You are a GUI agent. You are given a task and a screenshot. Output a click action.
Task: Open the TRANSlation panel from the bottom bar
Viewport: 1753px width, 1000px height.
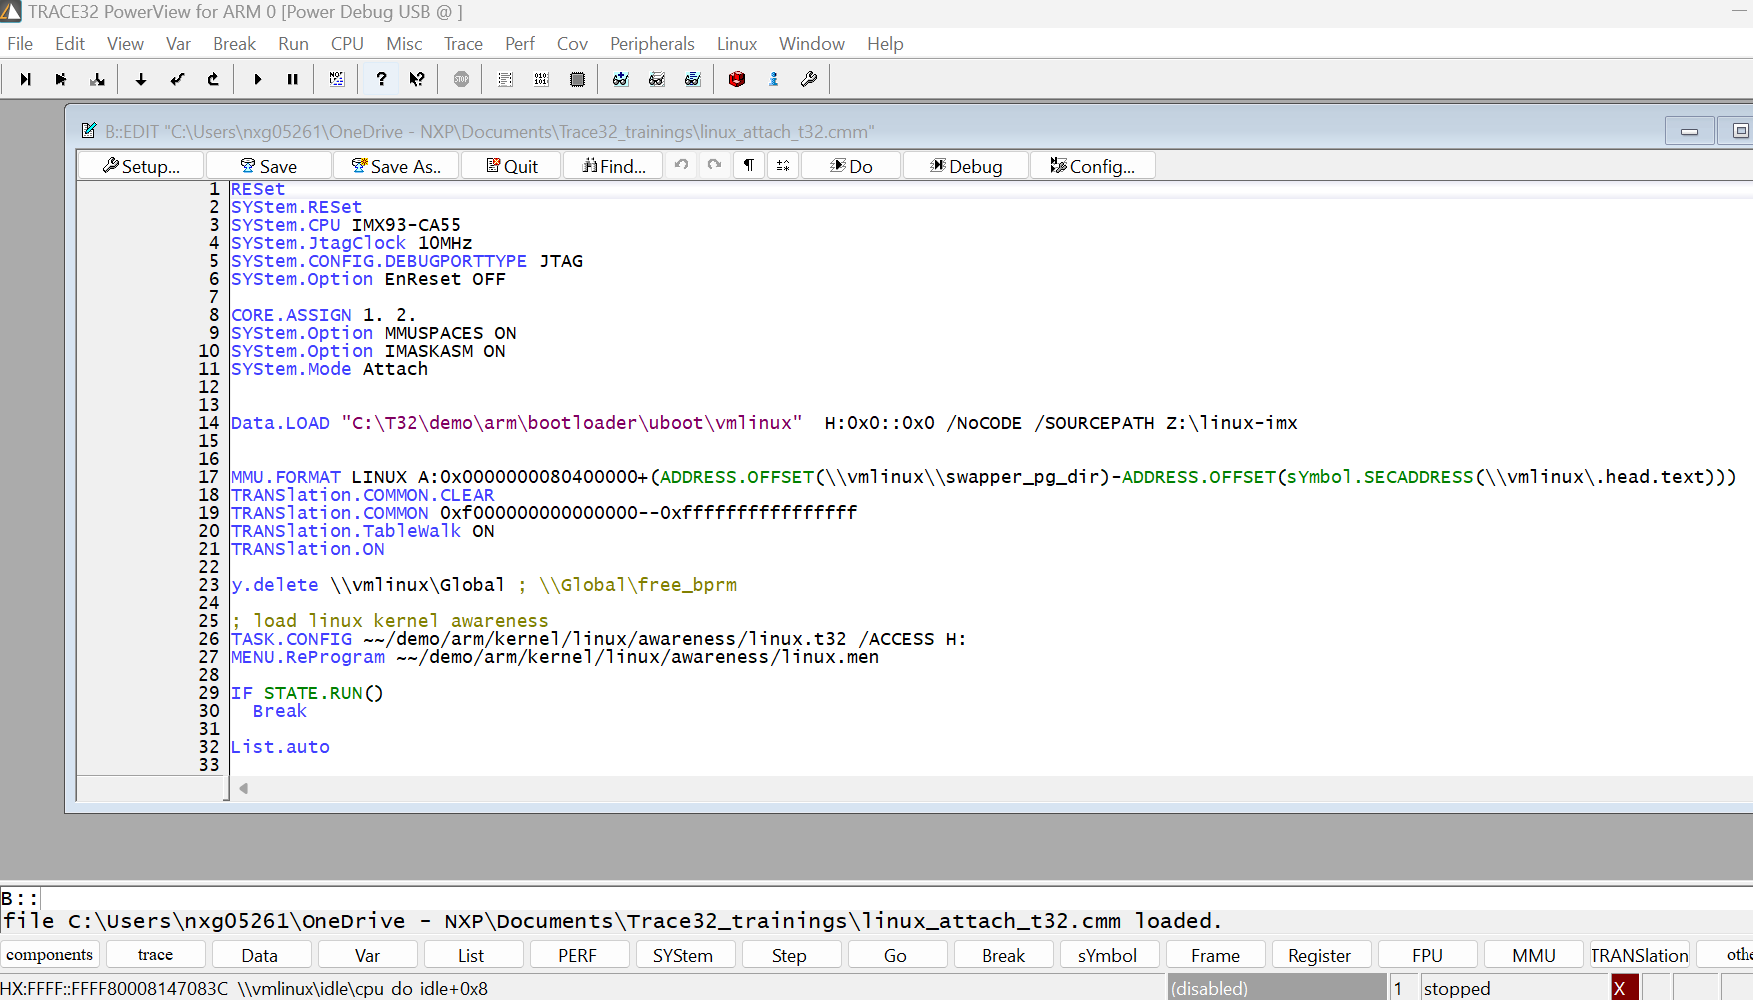tap(1639, 954)
